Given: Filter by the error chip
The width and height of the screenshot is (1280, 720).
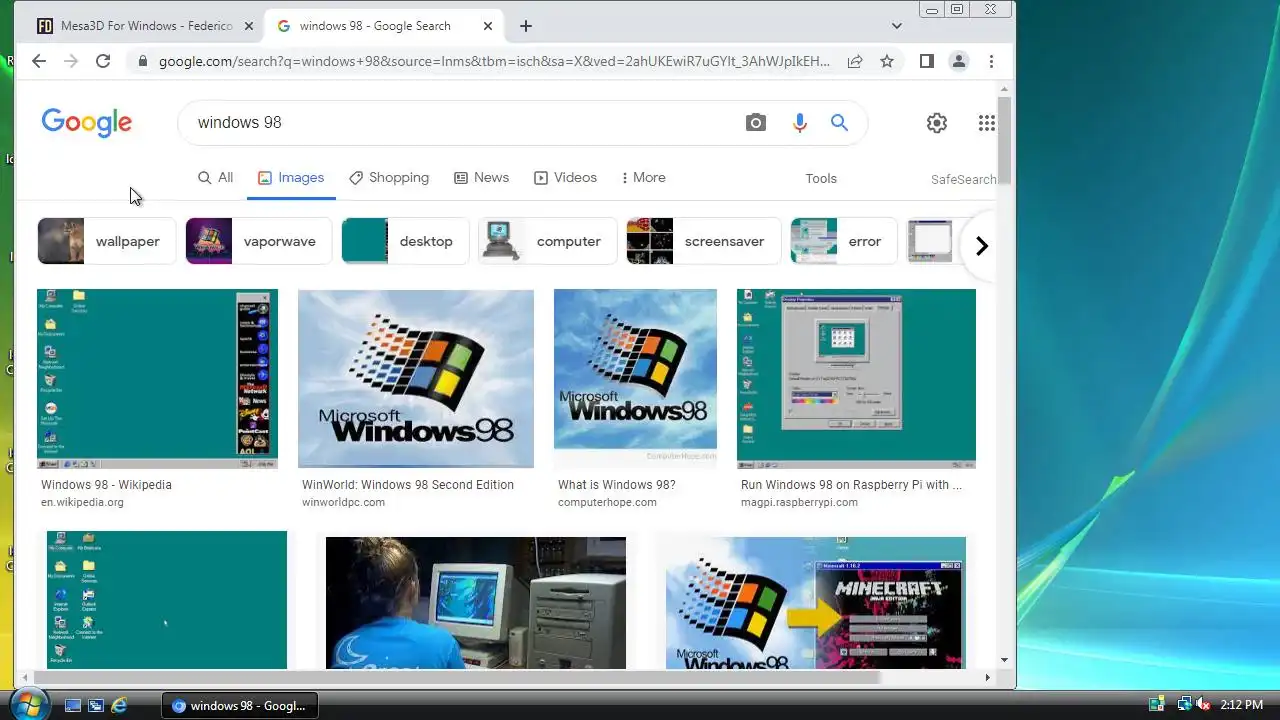Looking at the screenshot, I should coord(843,241).
